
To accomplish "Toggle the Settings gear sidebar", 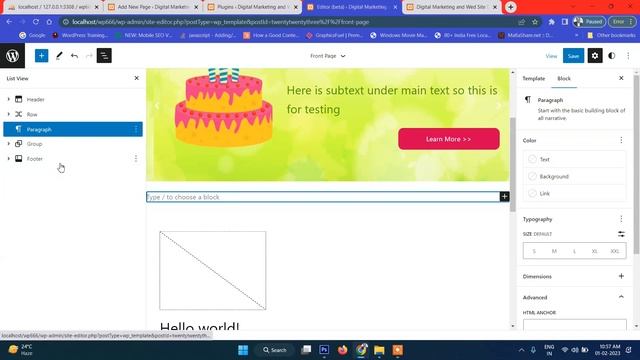I will click(x=595, y=56).
